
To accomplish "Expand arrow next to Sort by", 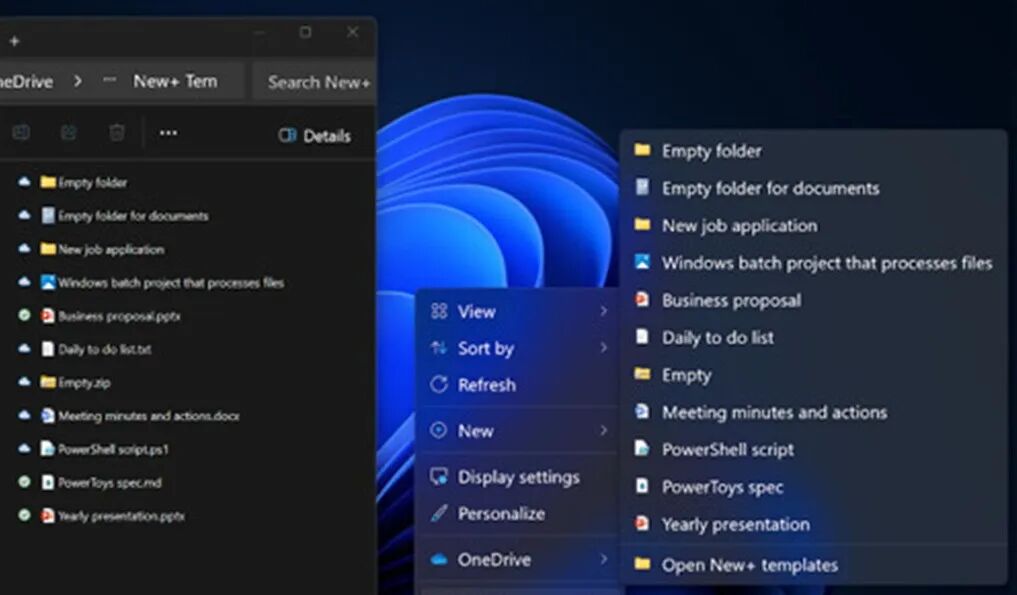I will [603, 348].
